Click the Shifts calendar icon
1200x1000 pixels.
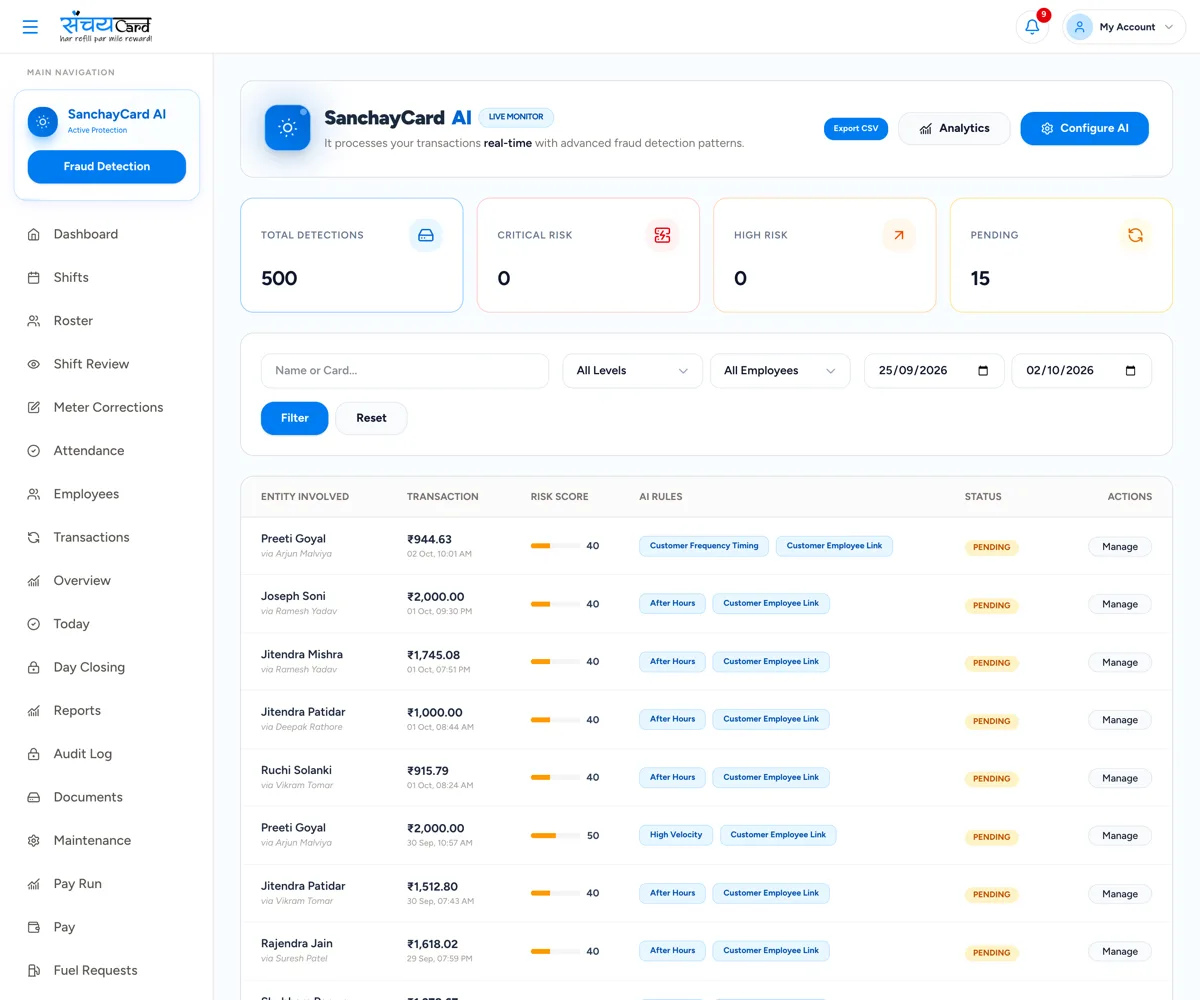(33, 278)
